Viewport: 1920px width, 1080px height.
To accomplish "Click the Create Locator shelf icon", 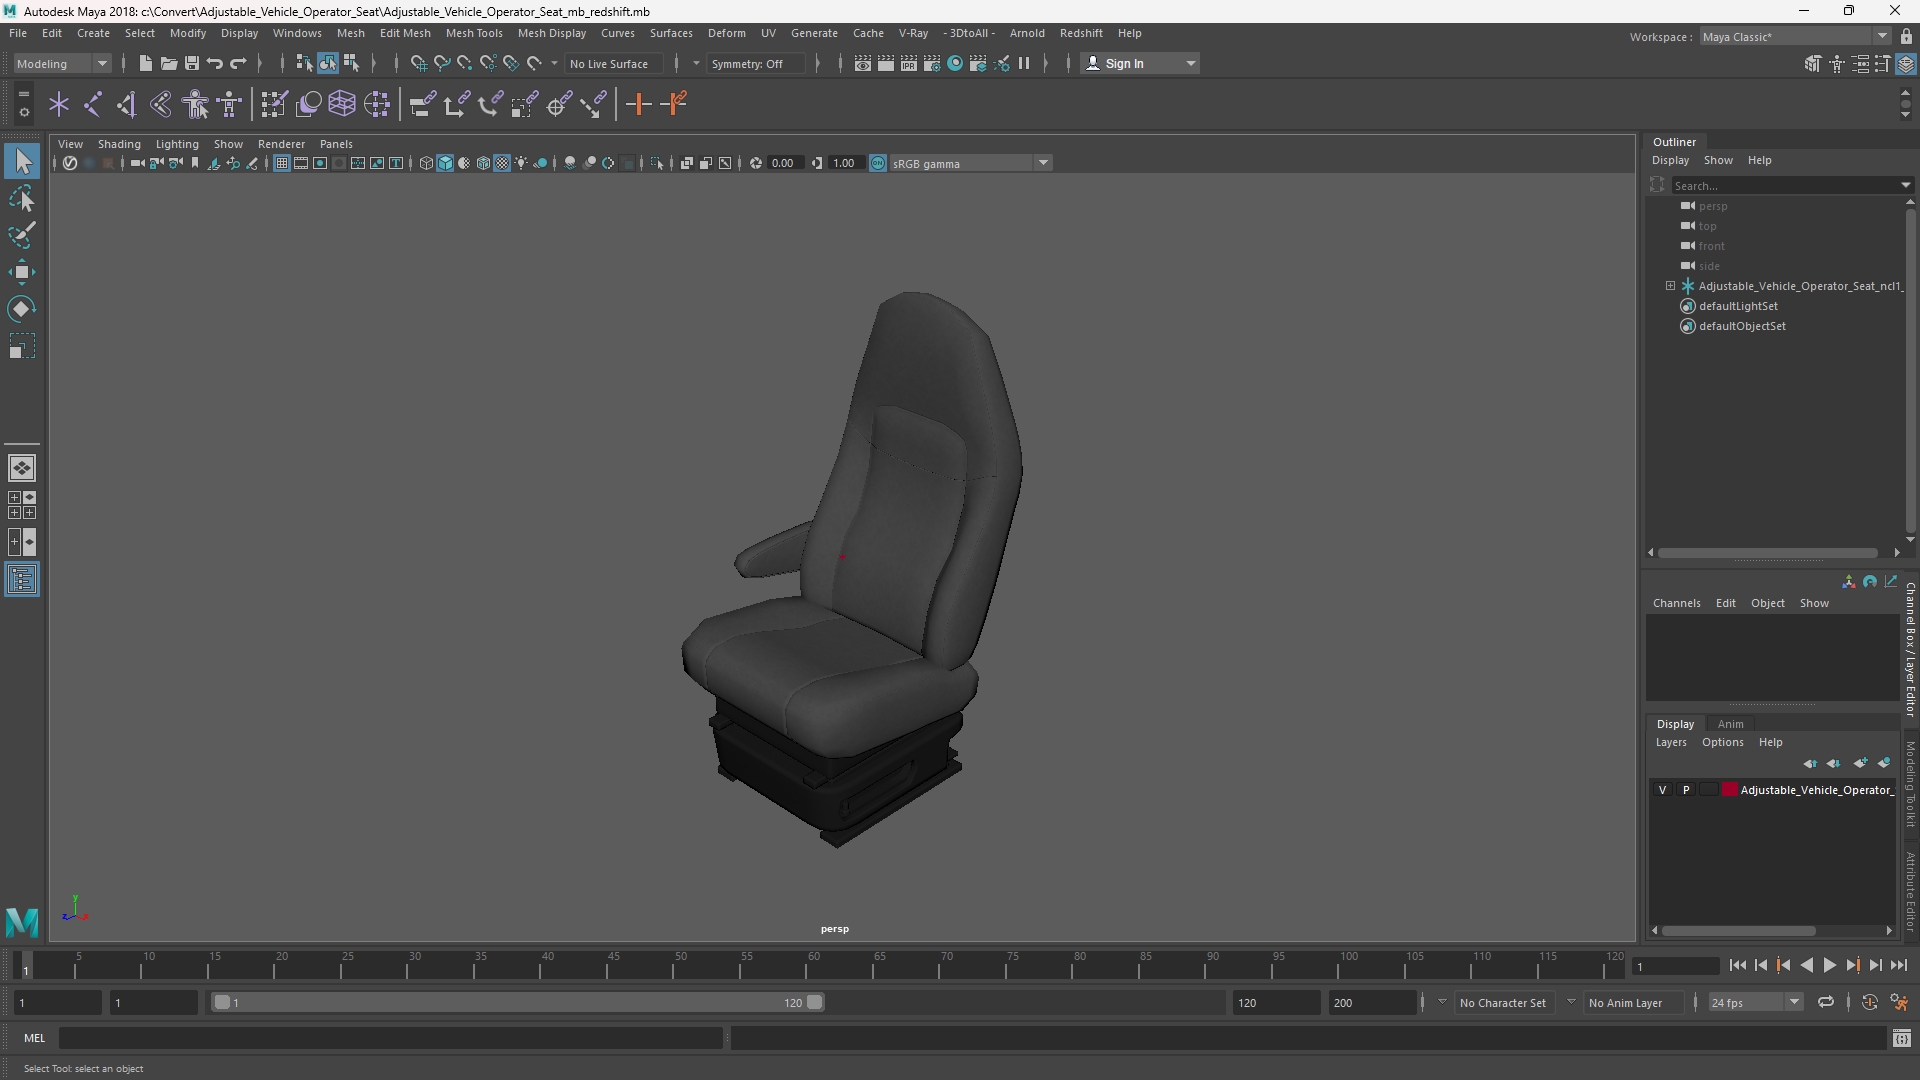I will (58, 104).
